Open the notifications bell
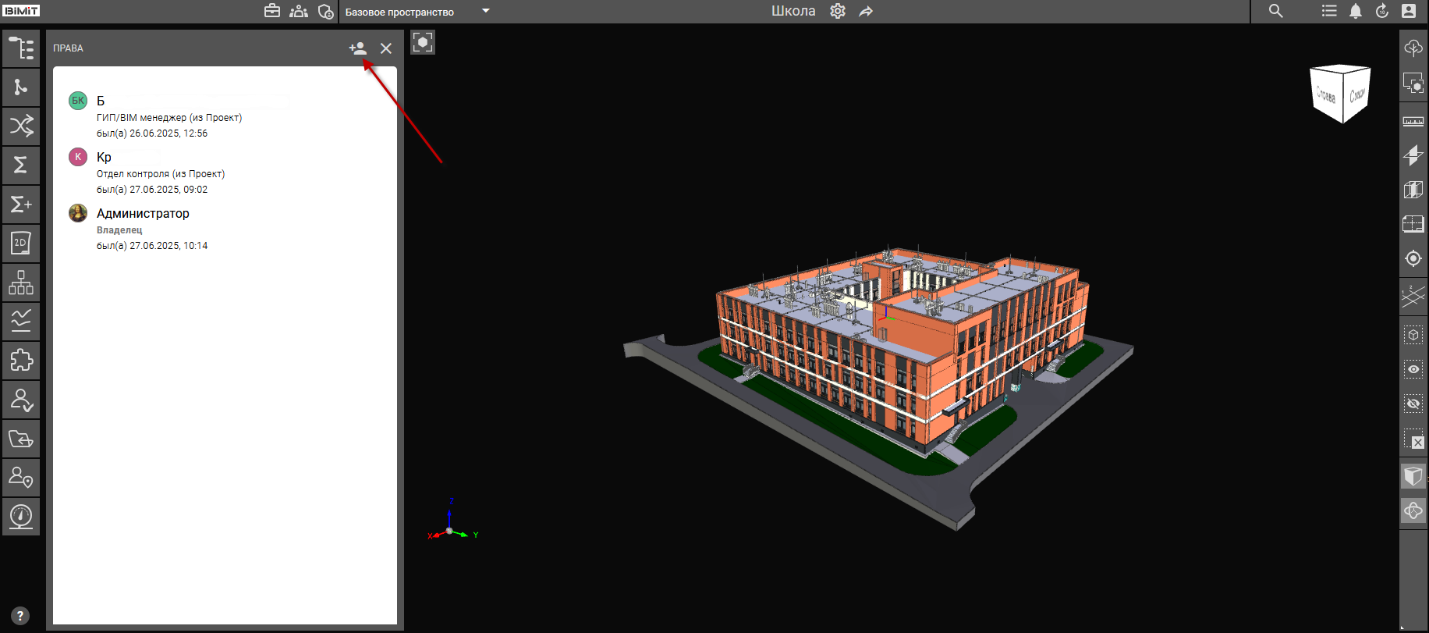 1356,11
